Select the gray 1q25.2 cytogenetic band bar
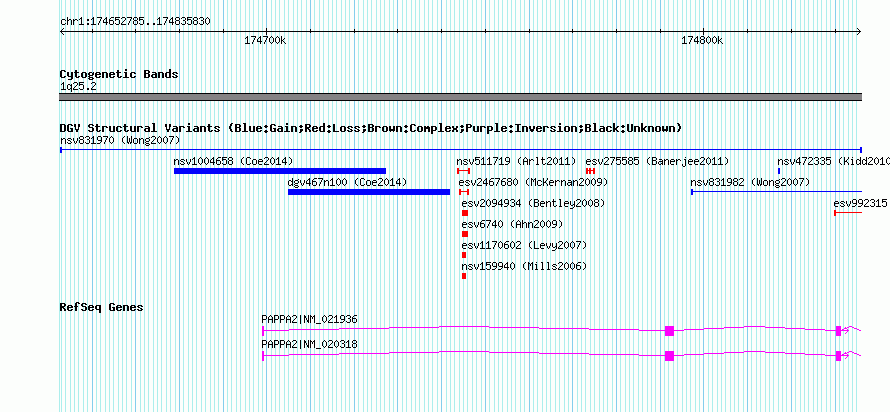Image resolution: width=890 pixels, height=412 pixels. click(460, 97)
